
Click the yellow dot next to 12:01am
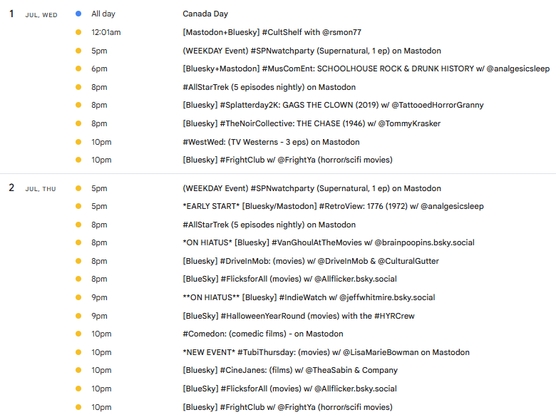click(x=78, y=32)
